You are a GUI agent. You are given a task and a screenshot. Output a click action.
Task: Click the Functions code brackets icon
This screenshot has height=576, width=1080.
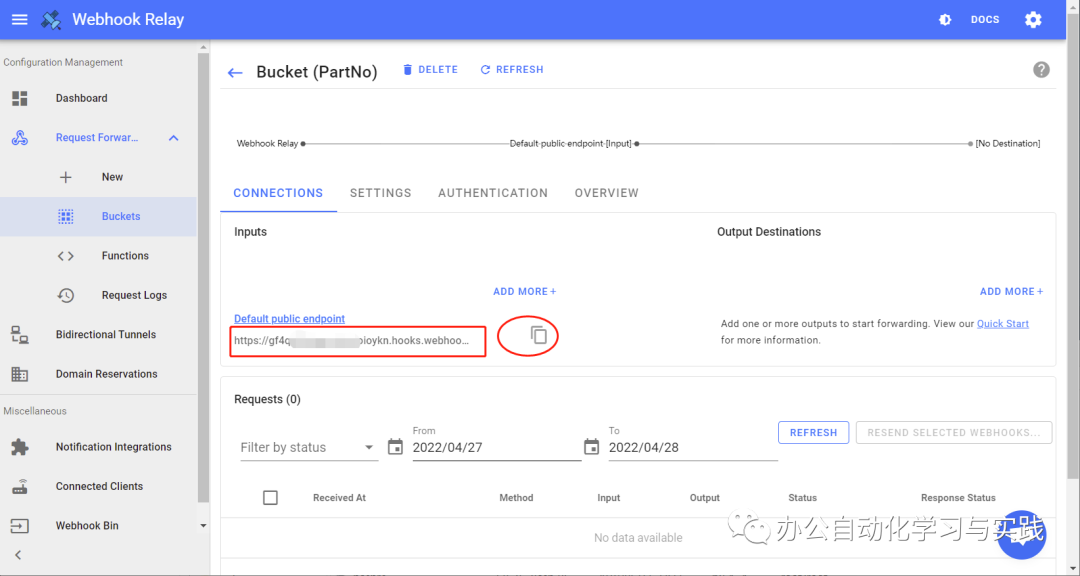pyautogui.click(x=65, y=256)
